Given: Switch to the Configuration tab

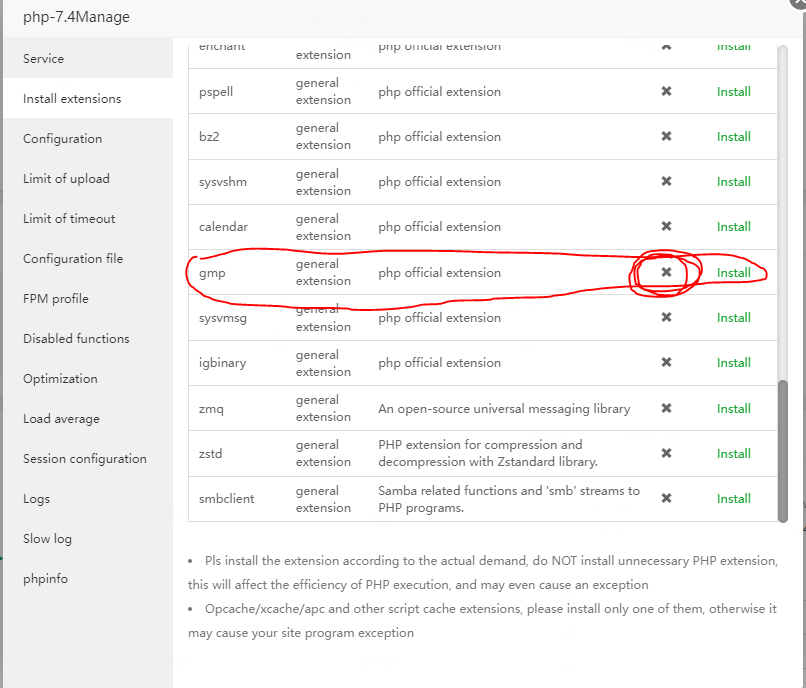Looking at the screenshot, I should click(x=63, y=139).
